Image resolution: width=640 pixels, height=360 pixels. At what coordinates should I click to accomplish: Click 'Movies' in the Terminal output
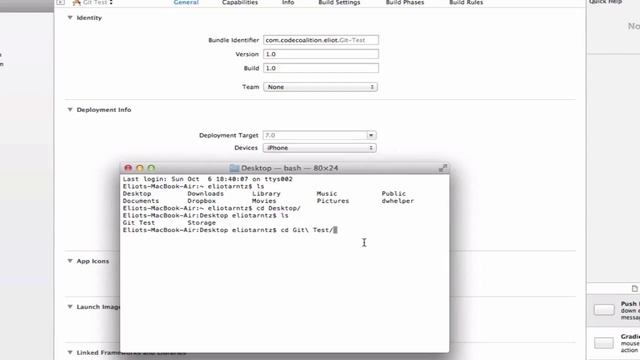click(x=264, y=201)
